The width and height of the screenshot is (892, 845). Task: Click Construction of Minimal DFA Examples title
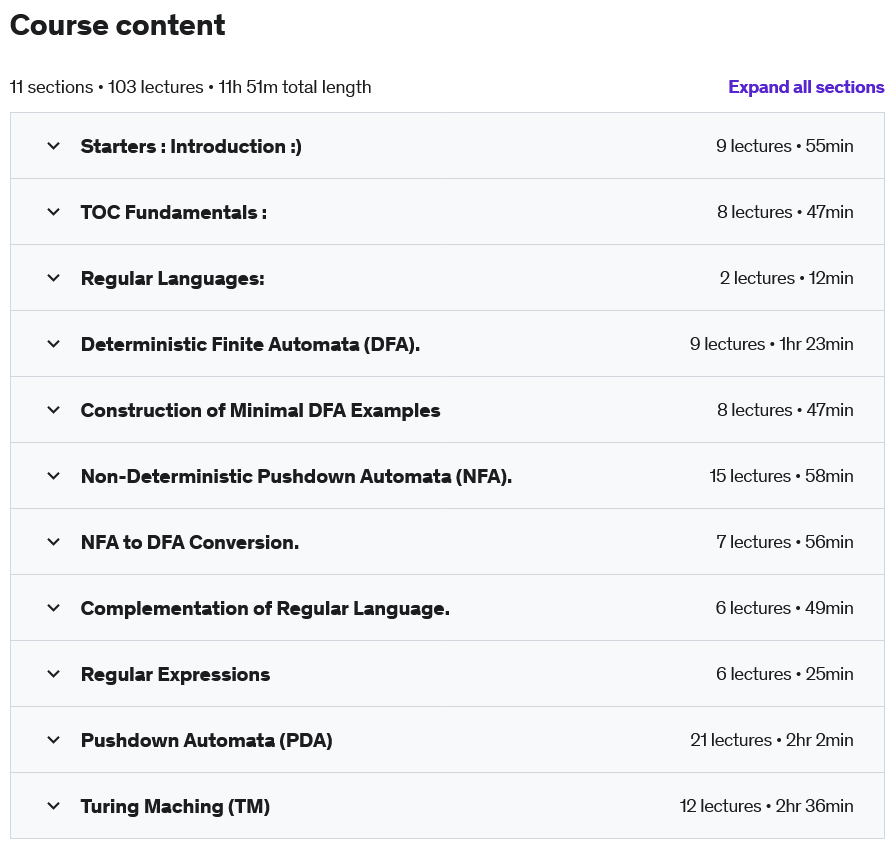pyautogui.click(x=261, y=410)
